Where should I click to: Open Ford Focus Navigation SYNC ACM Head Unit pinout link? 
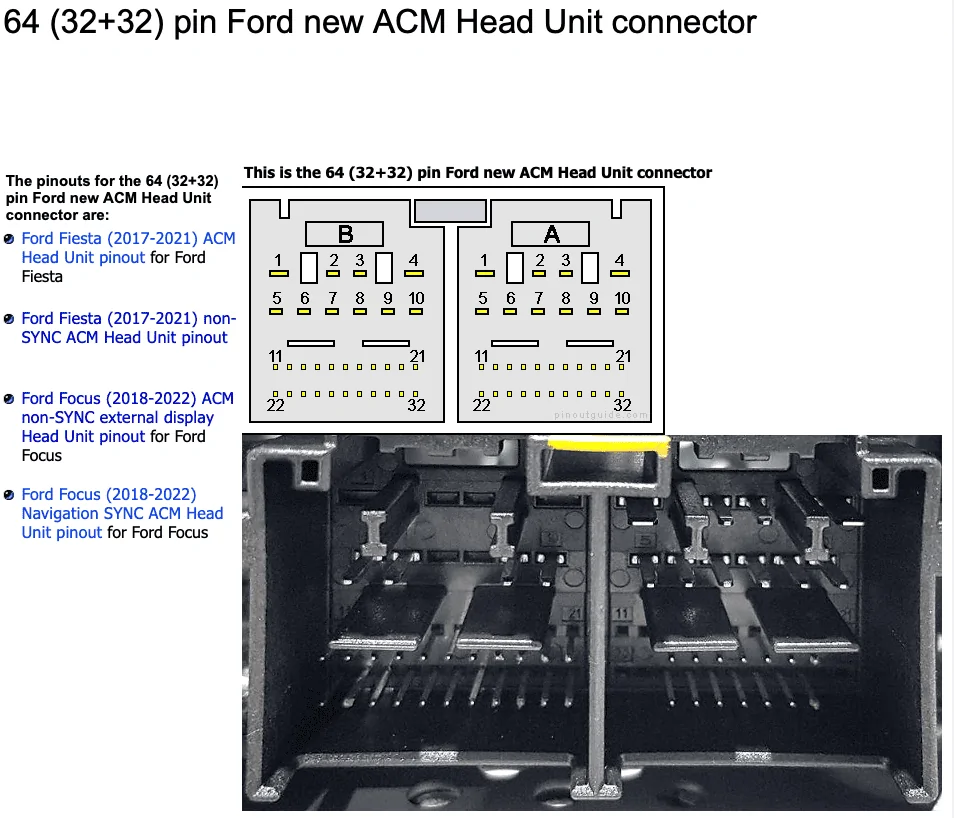click(122, 513)
